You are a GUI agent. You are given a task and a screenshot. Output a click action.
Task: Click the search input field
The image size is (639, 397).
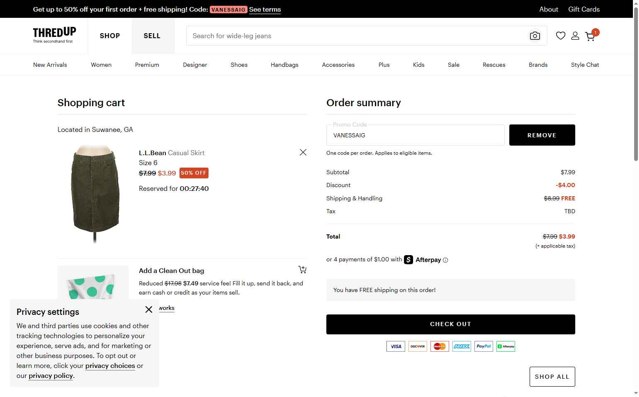[357, 36]
